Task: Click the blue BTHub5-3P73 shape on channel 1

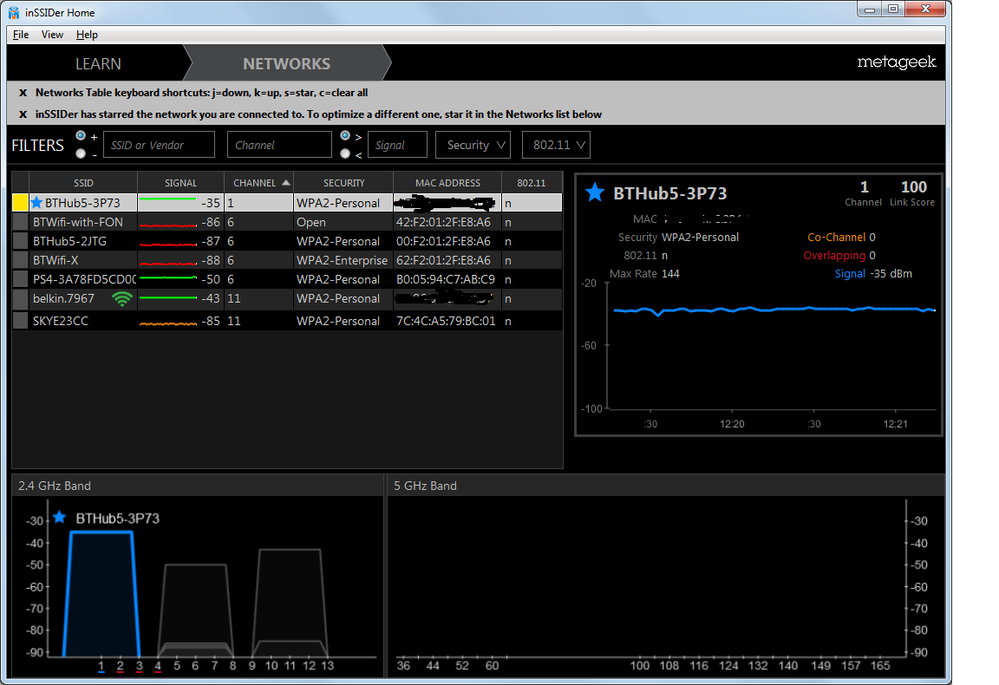Action: coord(101,593)
